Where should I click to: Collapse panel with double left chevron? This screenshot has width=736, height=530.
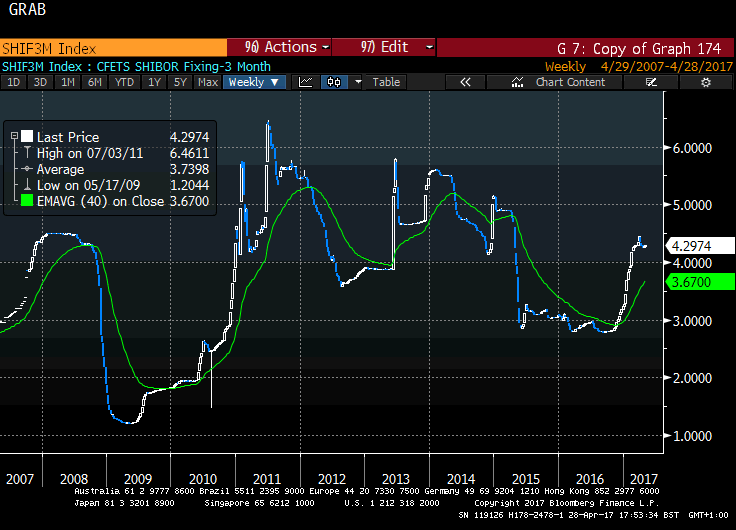[x=464, y=82]
